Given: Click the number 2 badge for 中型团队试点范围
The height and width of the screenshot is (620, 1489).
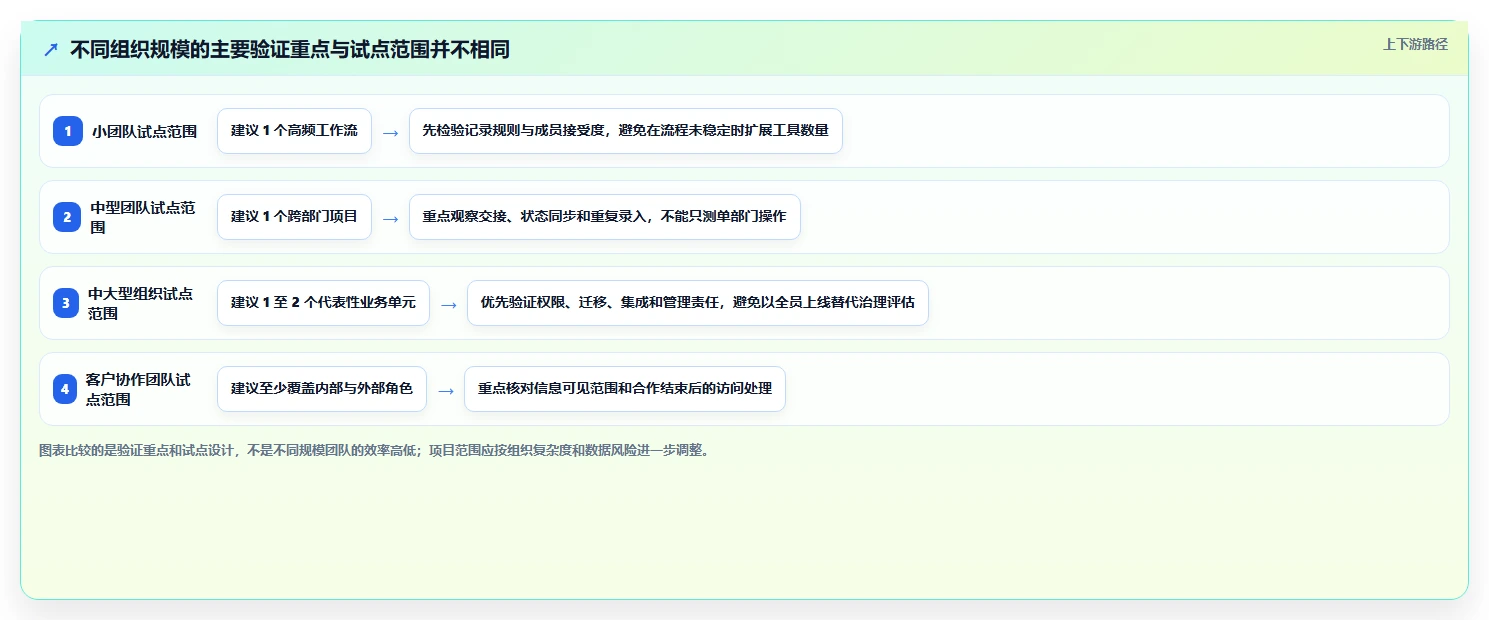Looking at the screenshot, I should 67,217.
